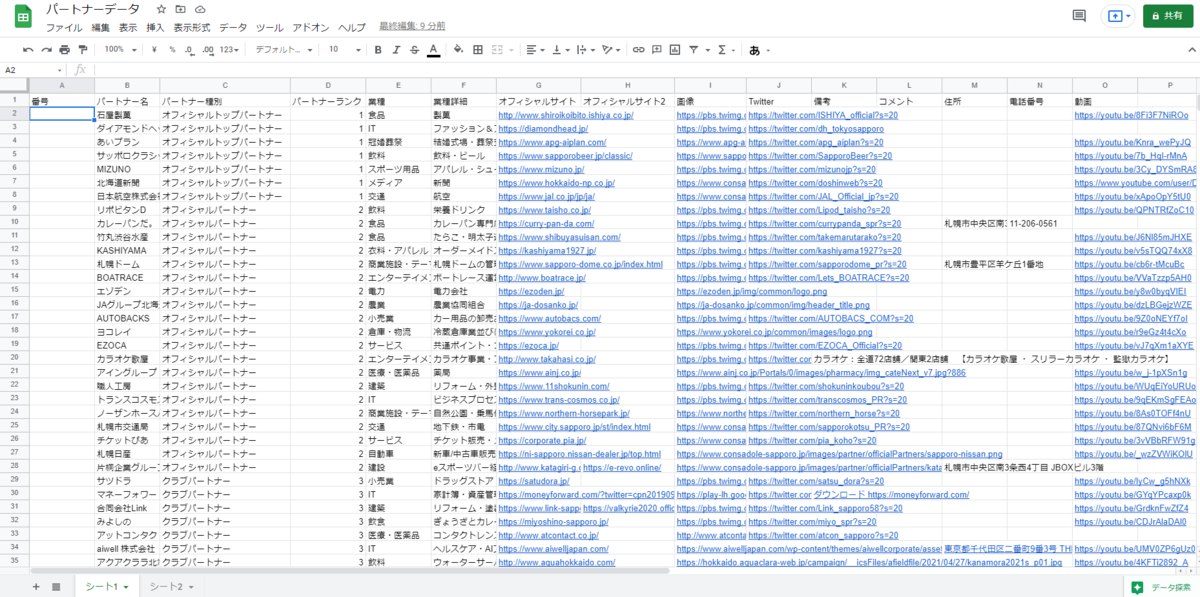Open 最終編集 version history link
This screenshot has width=1200, height=597.
(414, 27)
